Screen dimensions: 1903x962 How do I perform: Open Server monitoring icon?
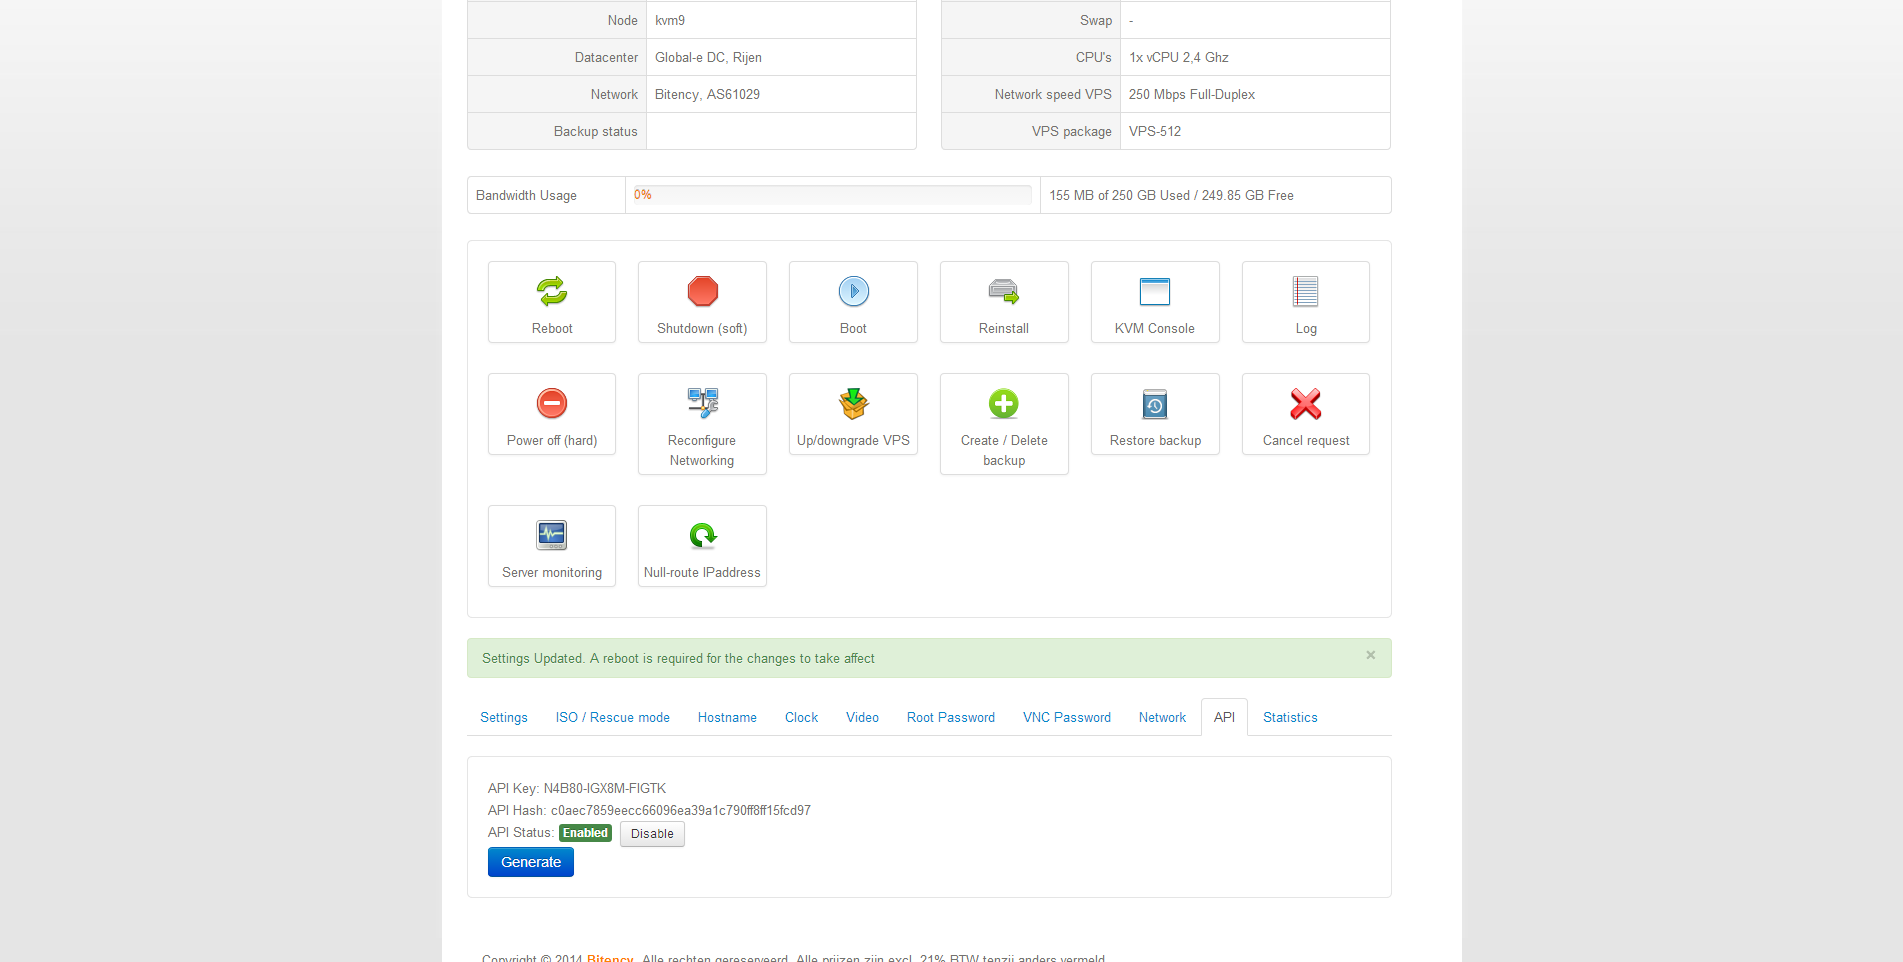(x=552, y=535)
